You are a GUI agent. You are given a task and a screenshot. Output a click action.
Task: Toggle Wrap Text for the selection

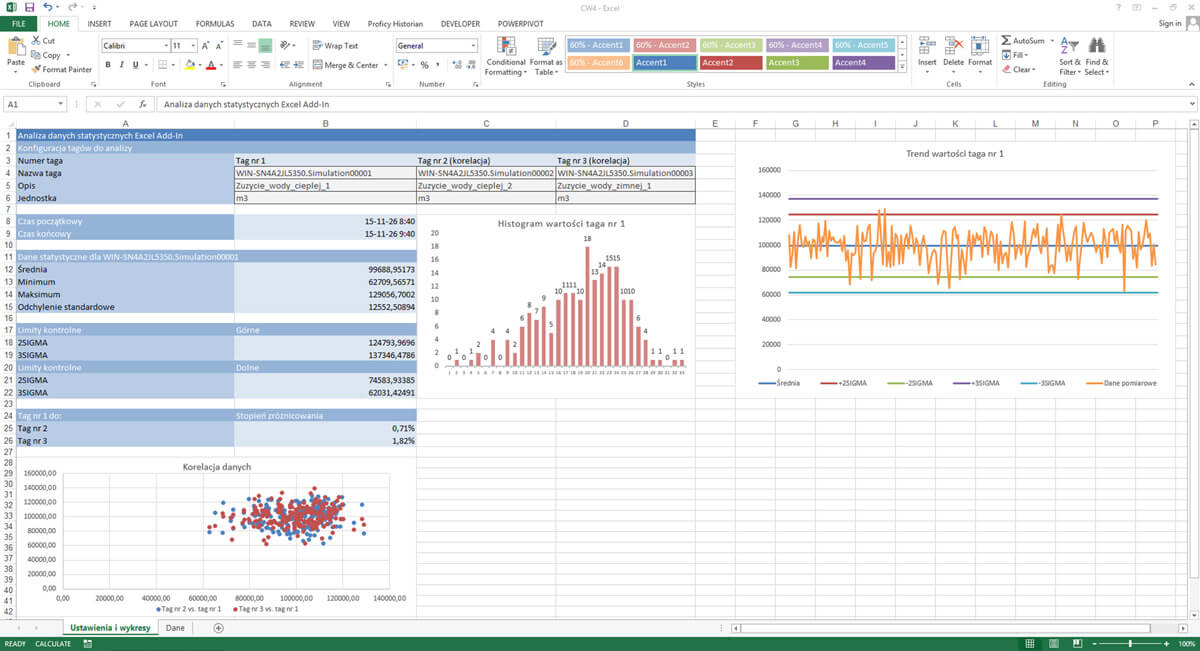[x=339, y=44]
